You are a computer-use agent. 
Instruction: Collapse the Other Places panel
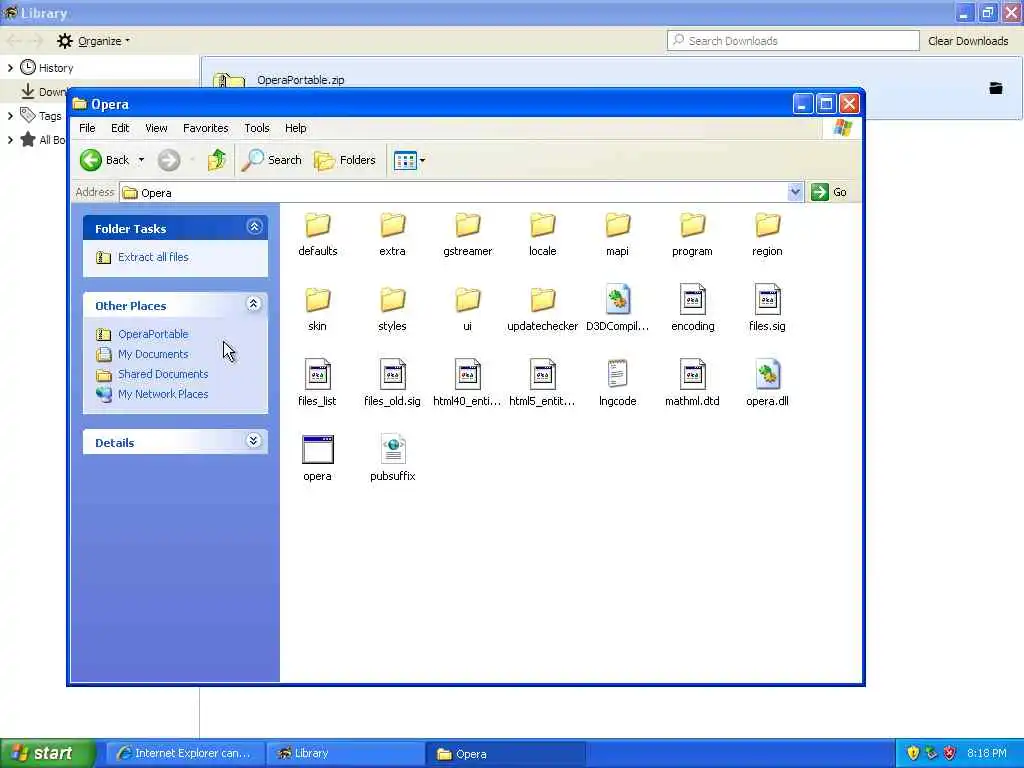click(x=253, y=304)
